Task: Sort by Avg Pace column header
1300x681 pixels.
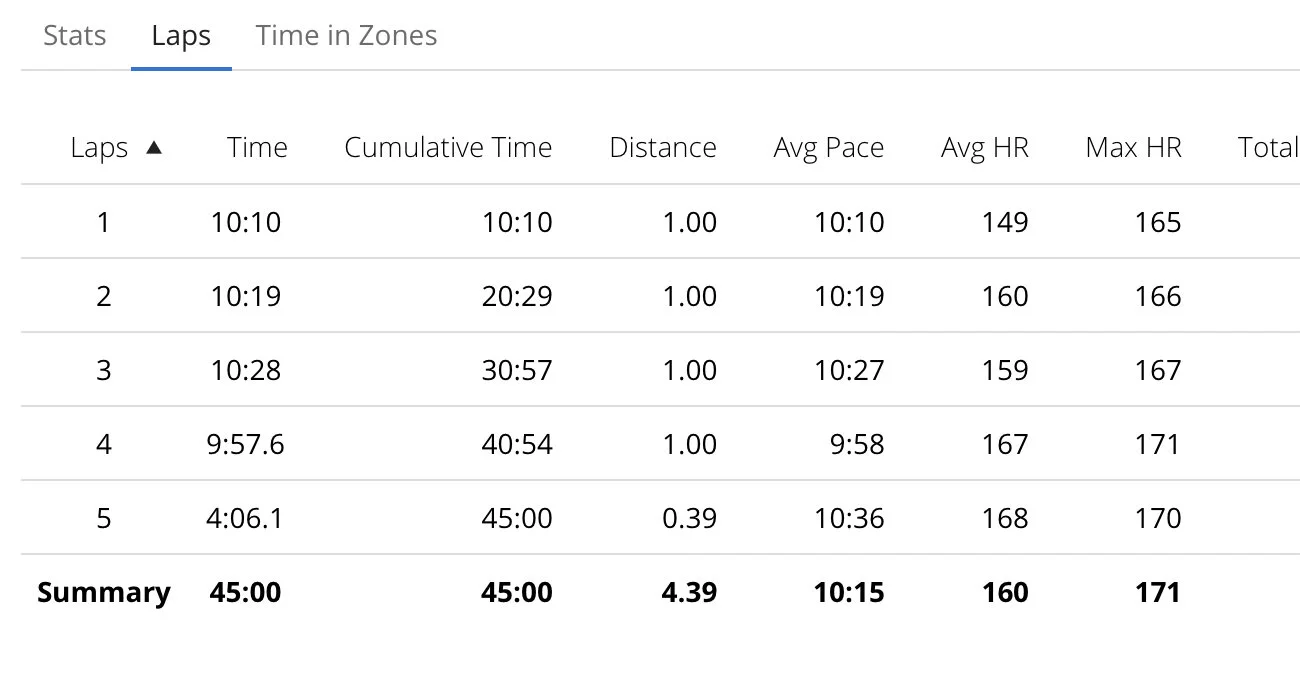Action: (829, 148)
